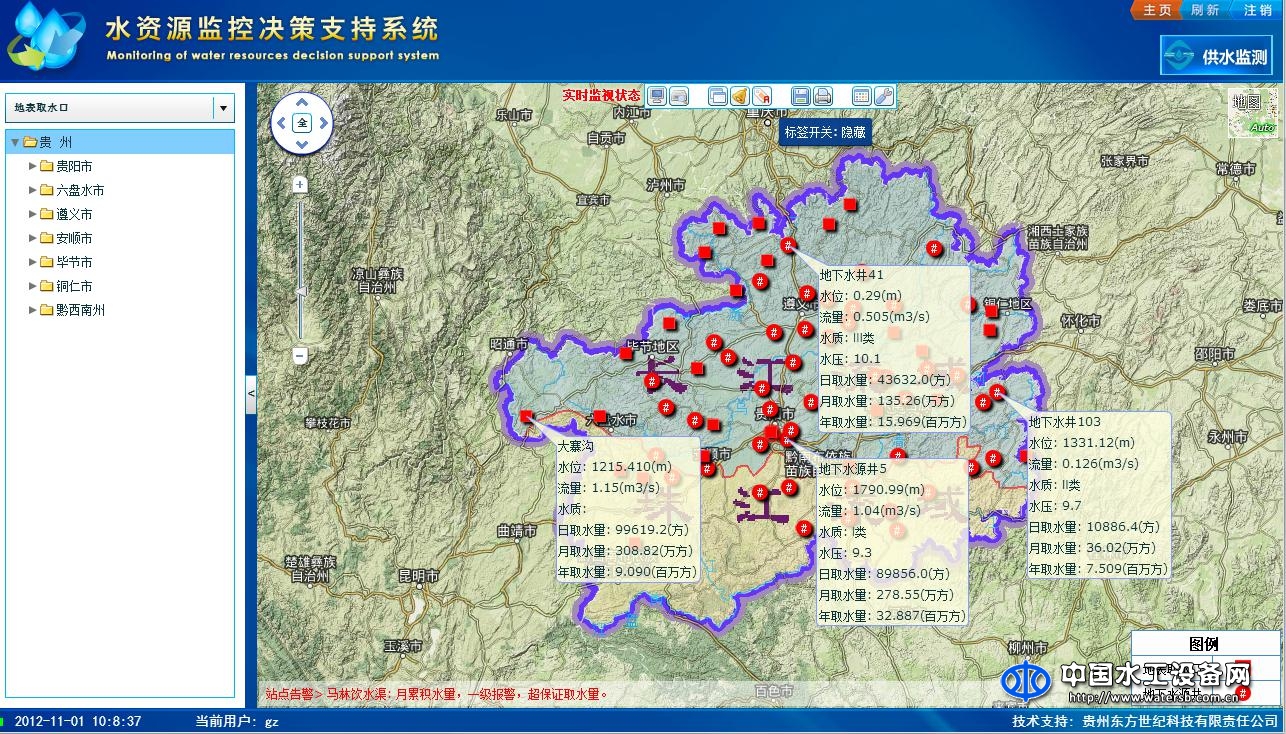Open the 地表取水口 dropdown list

tap(223, 108)
